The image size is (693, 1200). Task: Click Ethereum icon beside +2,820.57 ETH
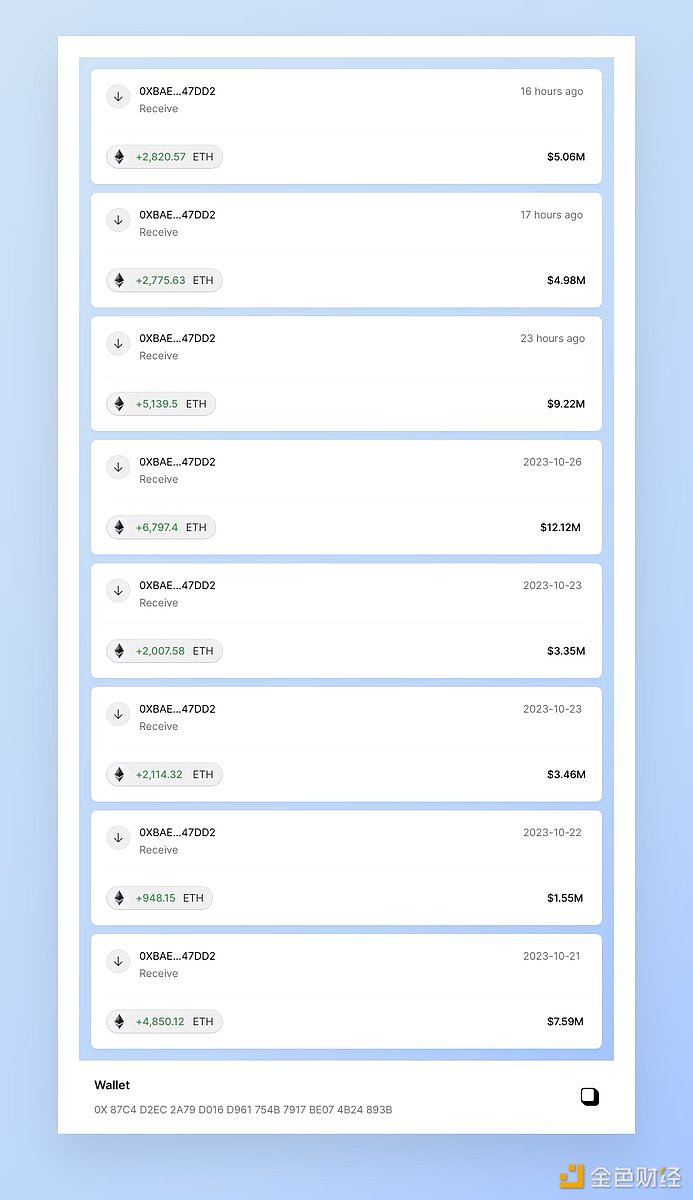pyautogui.click(x=120, y=157)
